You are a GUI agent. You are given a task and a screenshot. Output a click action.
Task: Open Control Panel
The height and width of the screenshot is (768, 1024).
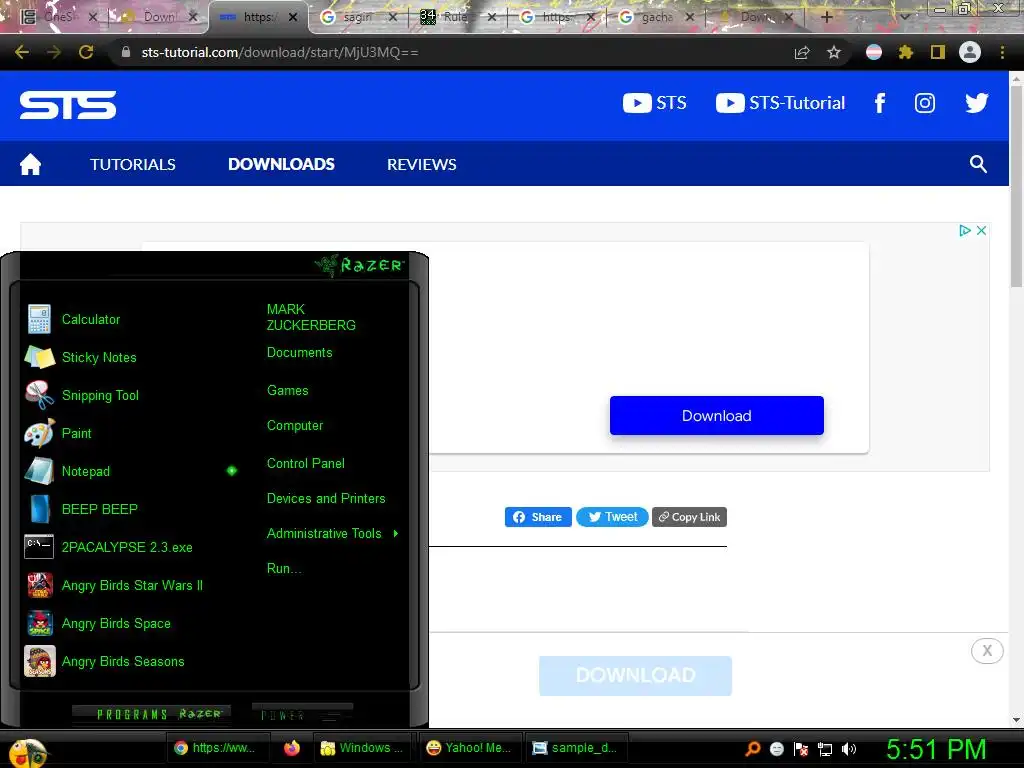point(306,464)
